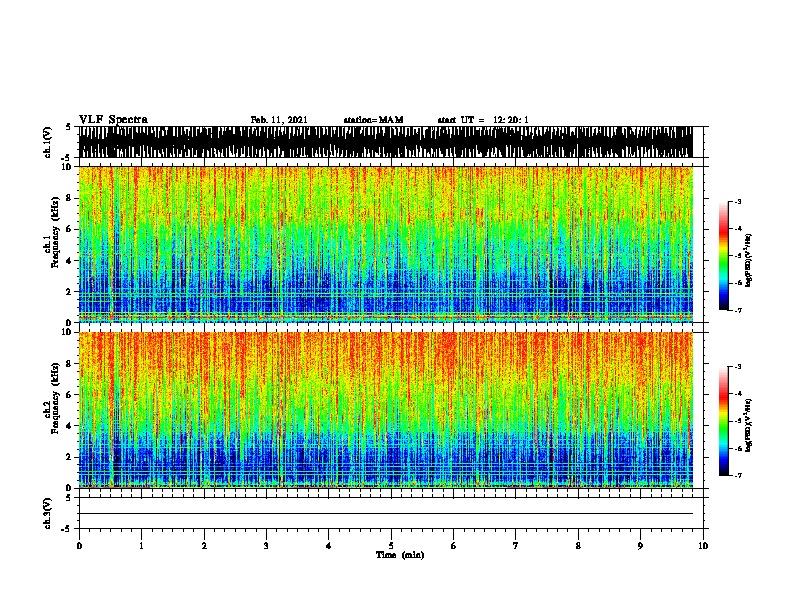Click time axis tick label 7
This screenshot has height=612, width=792.
516,546
